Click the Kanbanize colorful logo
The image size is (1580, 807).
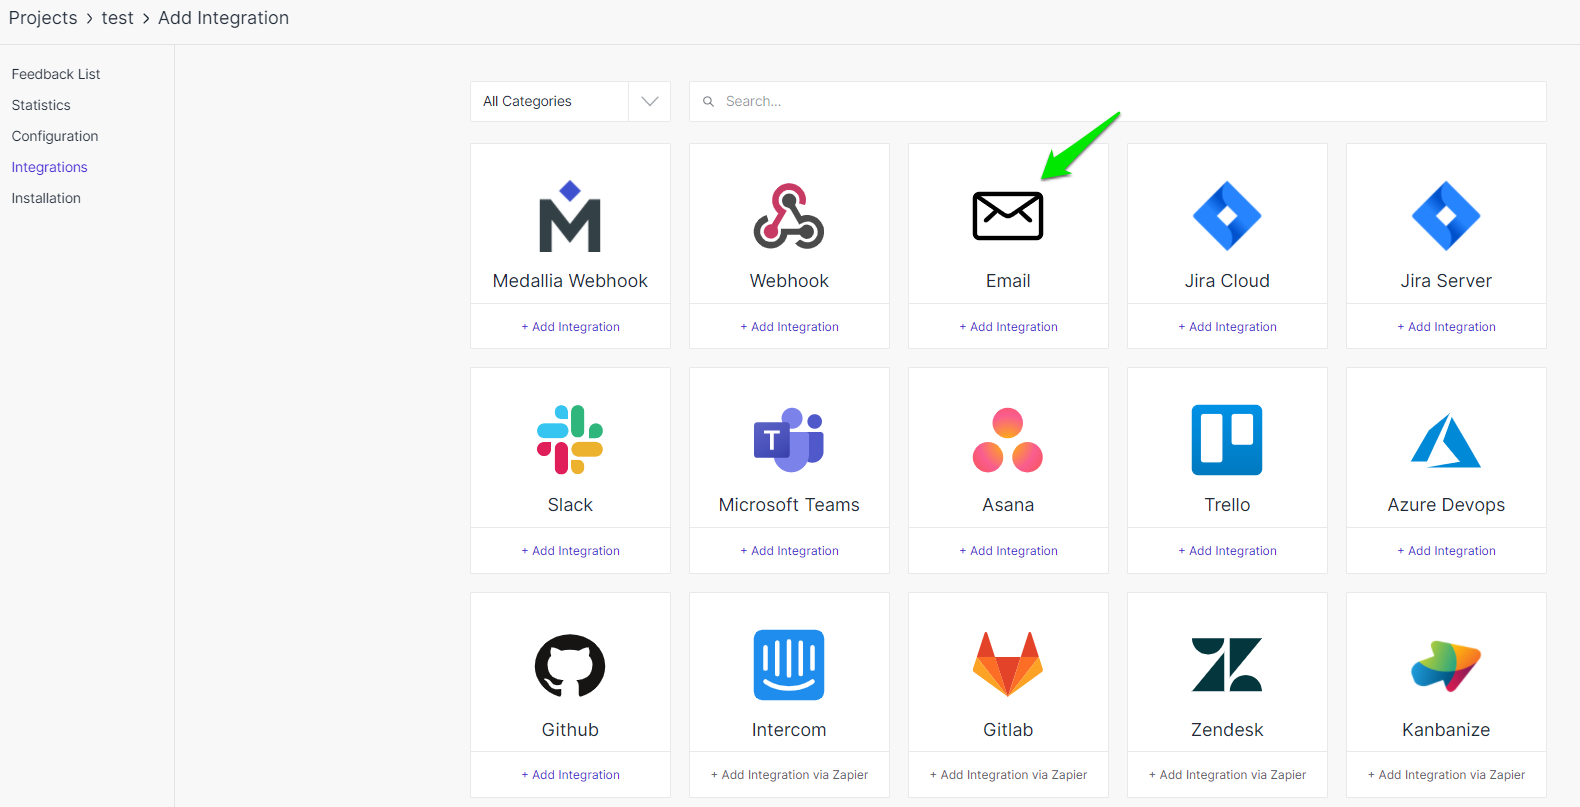click(1446, 665)
